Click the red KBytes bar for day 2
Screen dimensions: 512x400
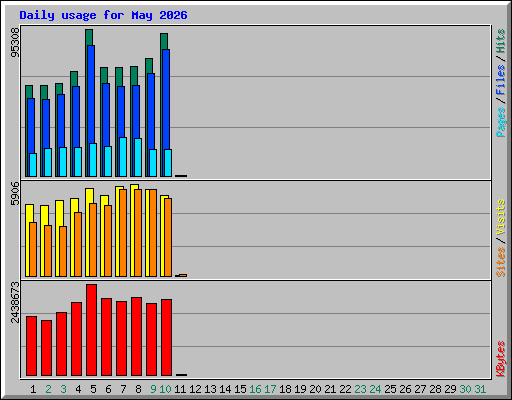[46, 348]
